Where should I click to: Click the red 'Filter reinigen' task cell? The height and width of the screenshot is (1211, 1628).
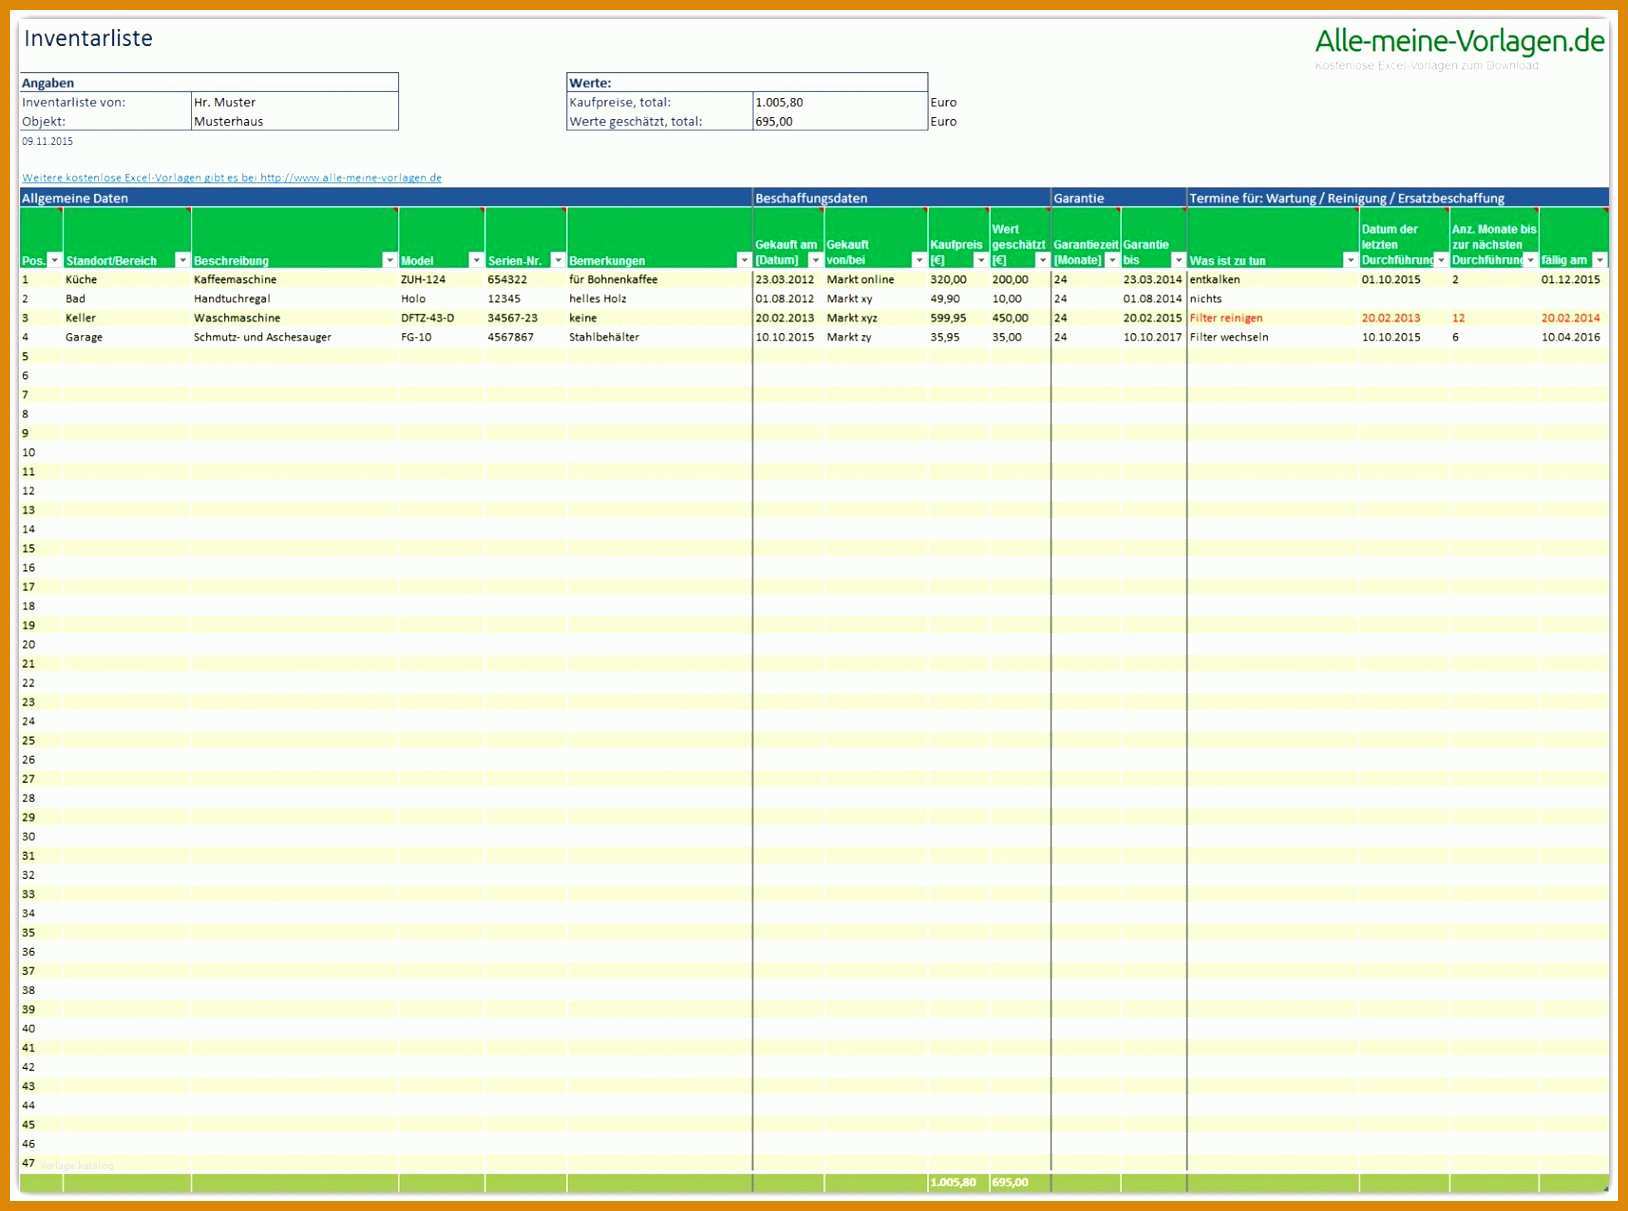[1272, 318]
